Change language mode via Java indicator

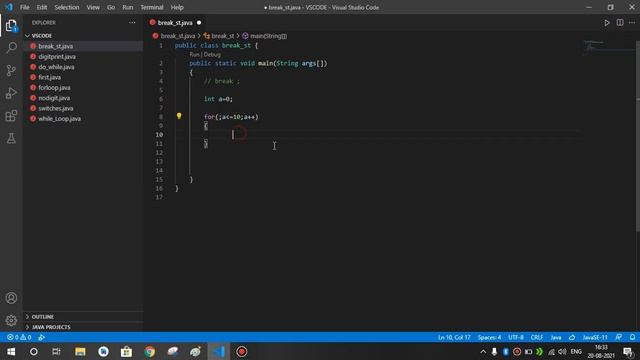point(556,338)
